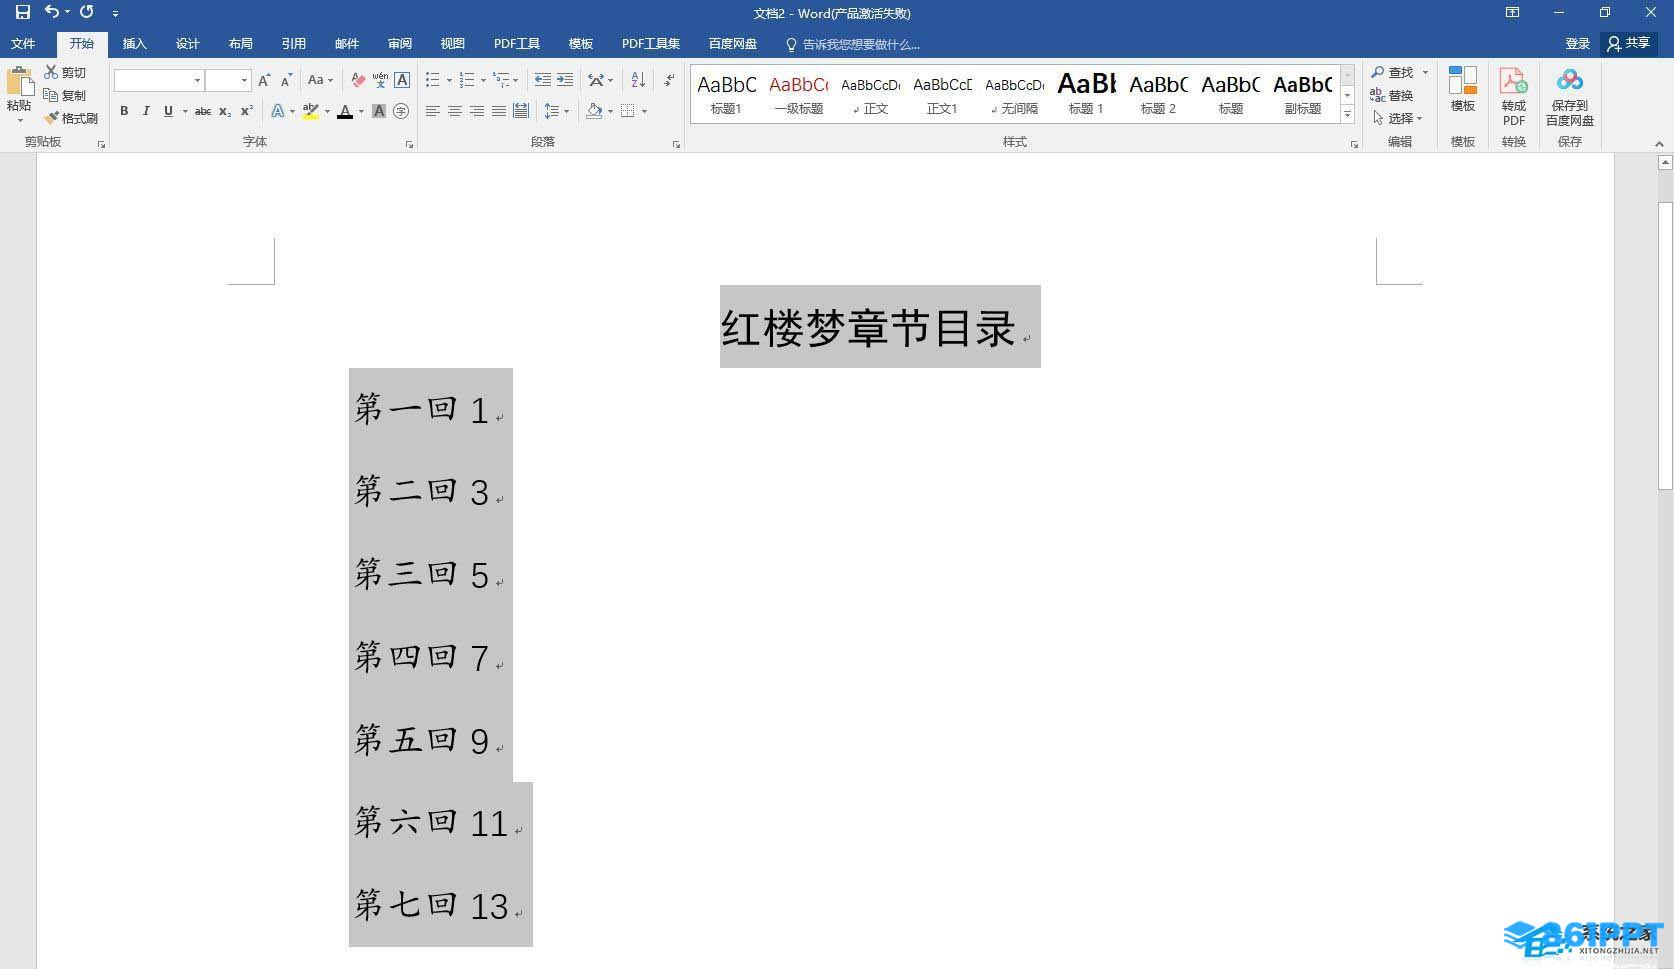Decrease paragraph indent
Screen dimensions: 1674x969
pyautogui.click(x=542, y=80)
